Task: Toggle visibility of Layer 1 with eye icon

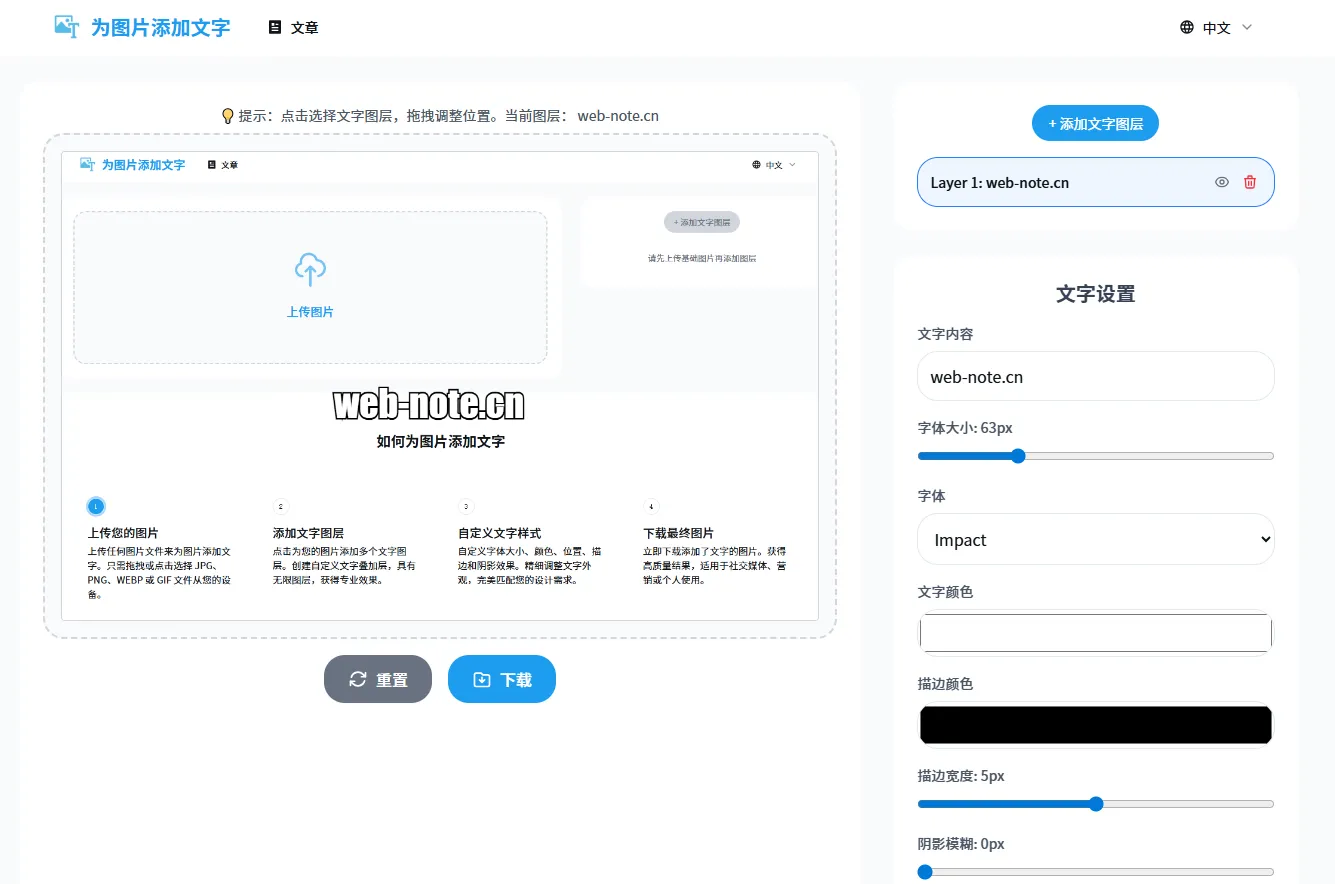Action: pyautogui.click(x=1221, y=182)
